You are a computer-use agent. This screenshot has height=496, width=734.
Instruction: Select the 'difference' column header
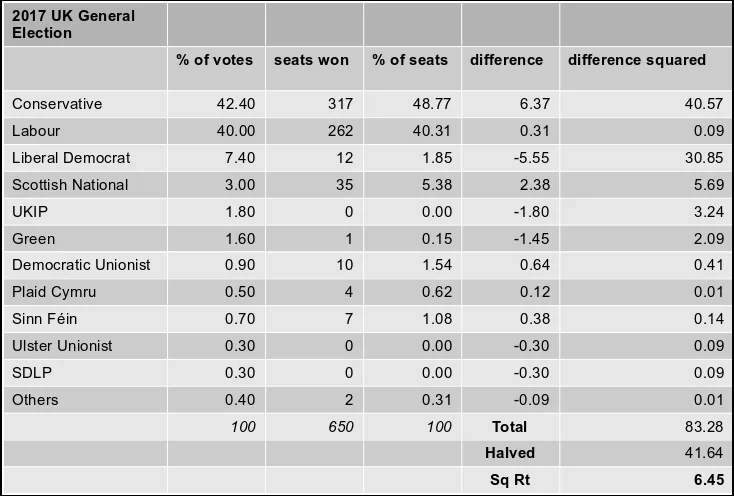coord(506,60)
